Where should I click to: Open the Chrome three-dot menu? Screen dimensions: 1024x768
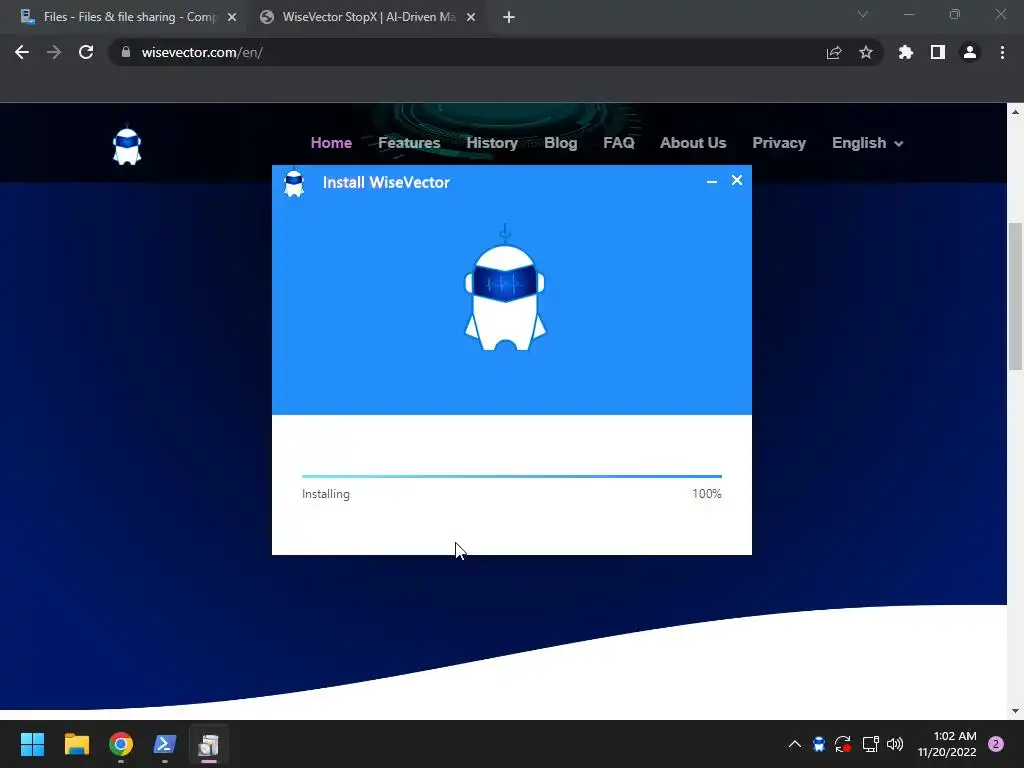(x=1002, y=52)
